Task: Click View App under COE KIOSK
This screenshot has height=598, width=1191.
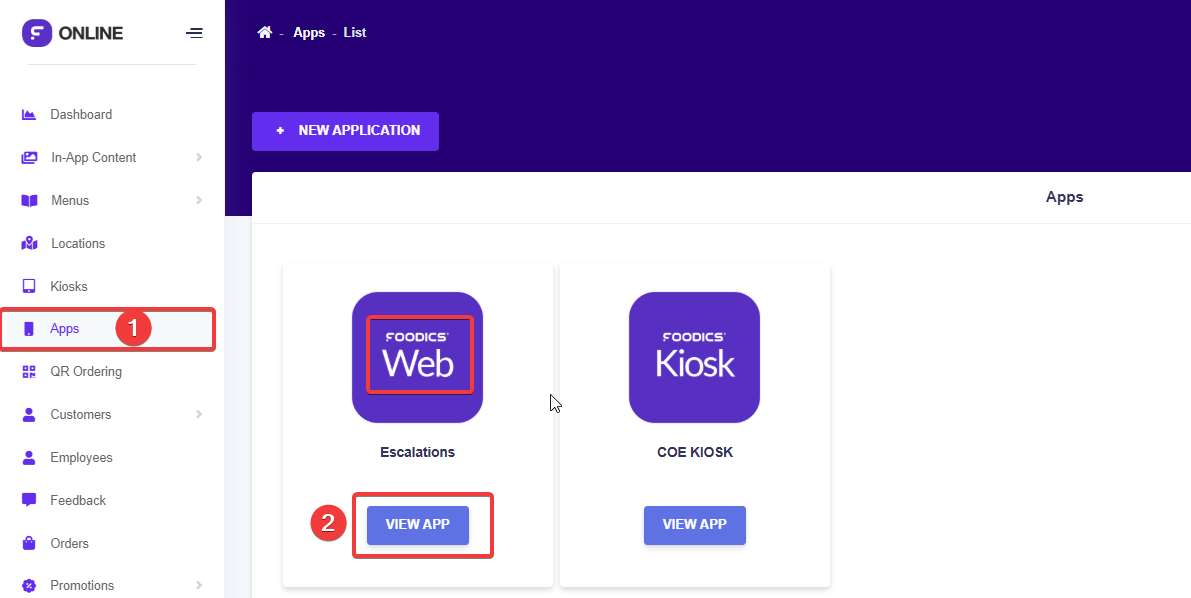Action: point(694,525)
